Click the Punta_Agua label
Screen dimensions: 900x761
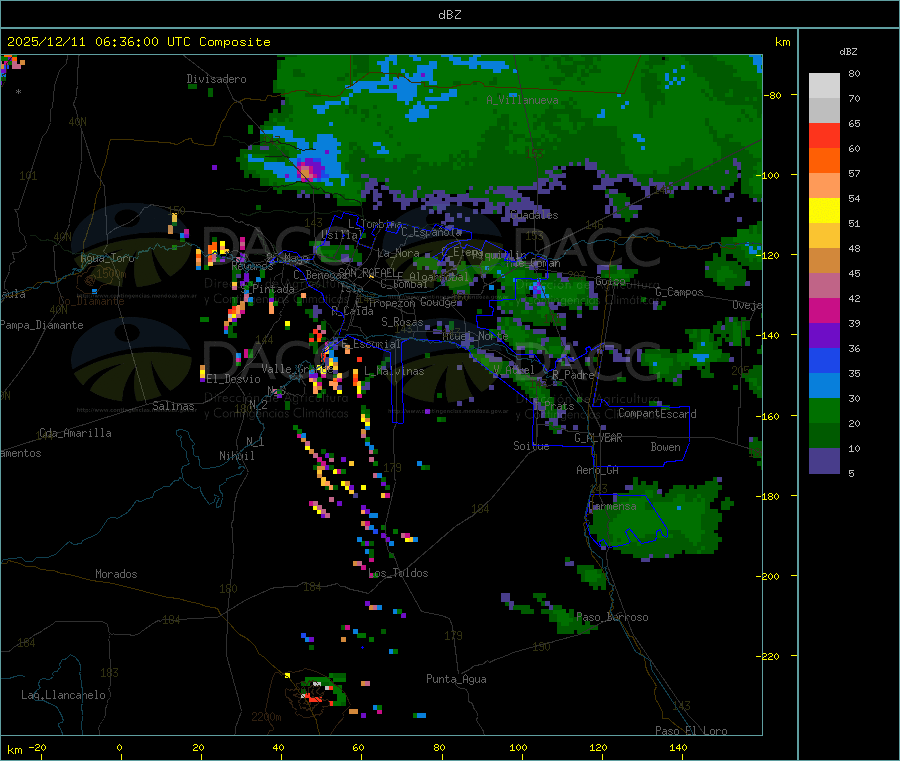pyautogui.click(x=456, y=679)
